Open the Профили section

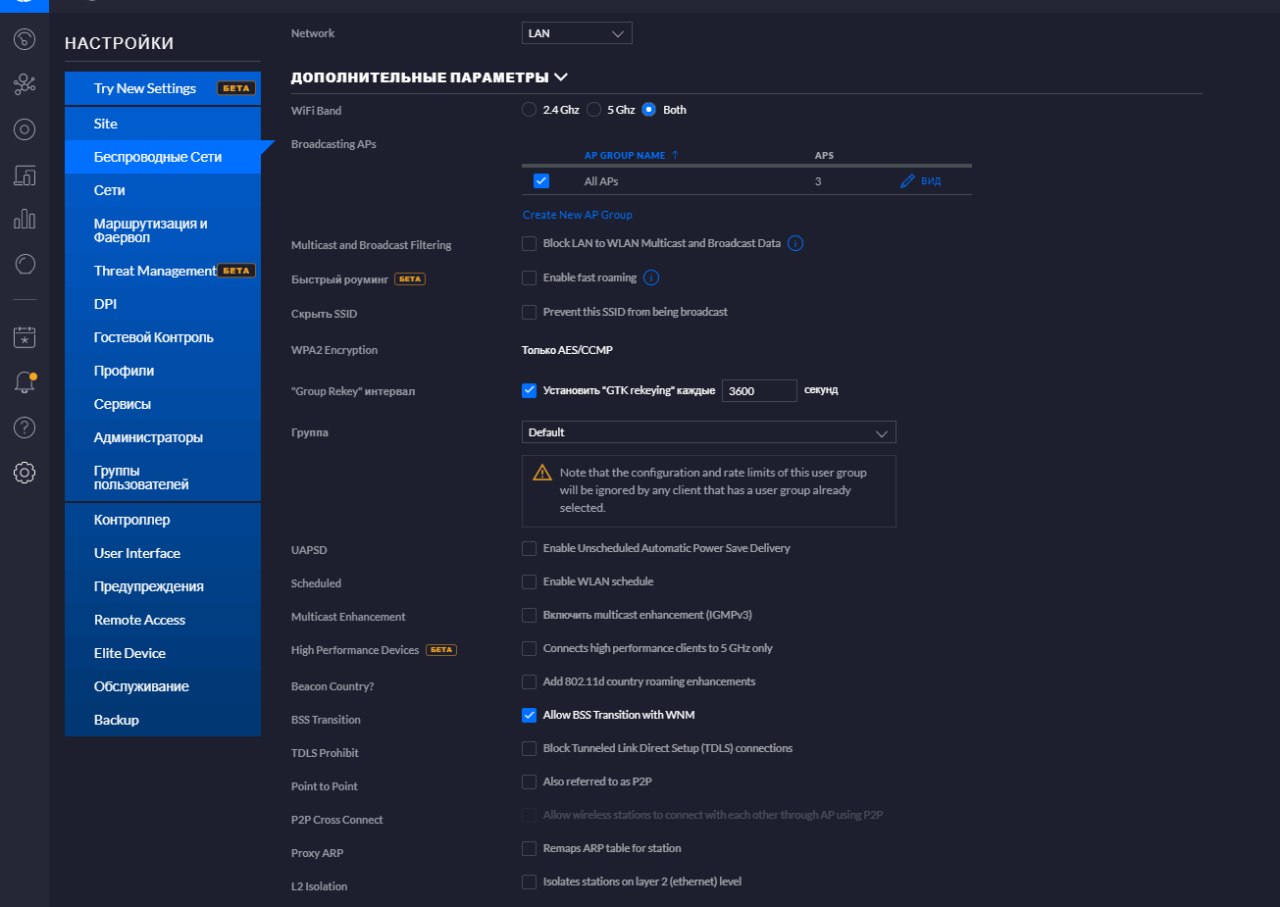click(x=163, y=370)
